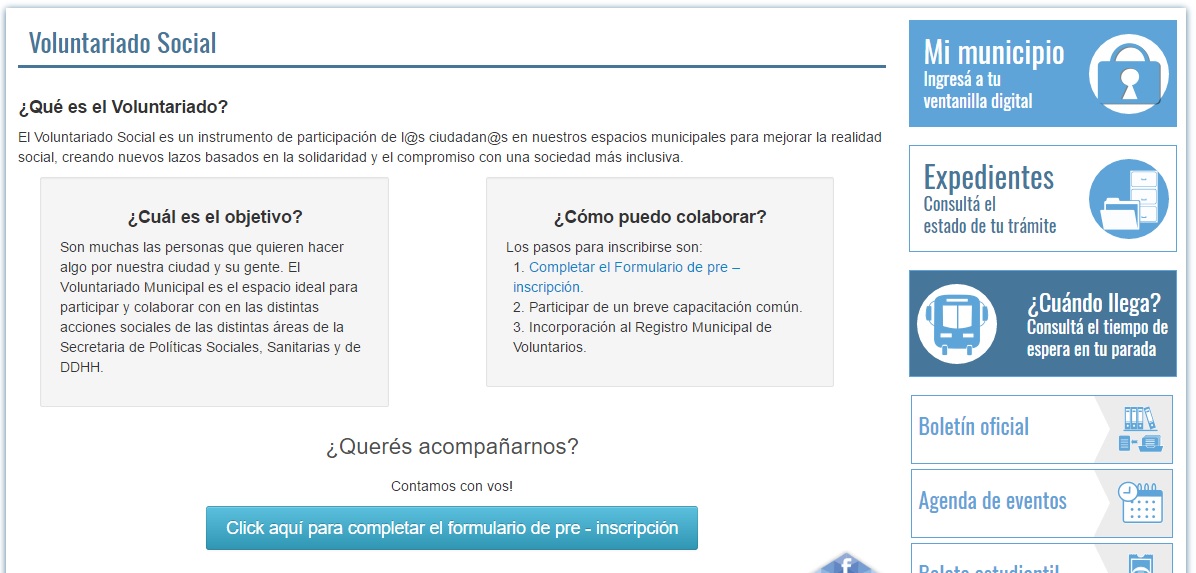1196x573 pixels.
Task: Click the binders icon on Boletín oficial
Action: [x=1139, y=429]
